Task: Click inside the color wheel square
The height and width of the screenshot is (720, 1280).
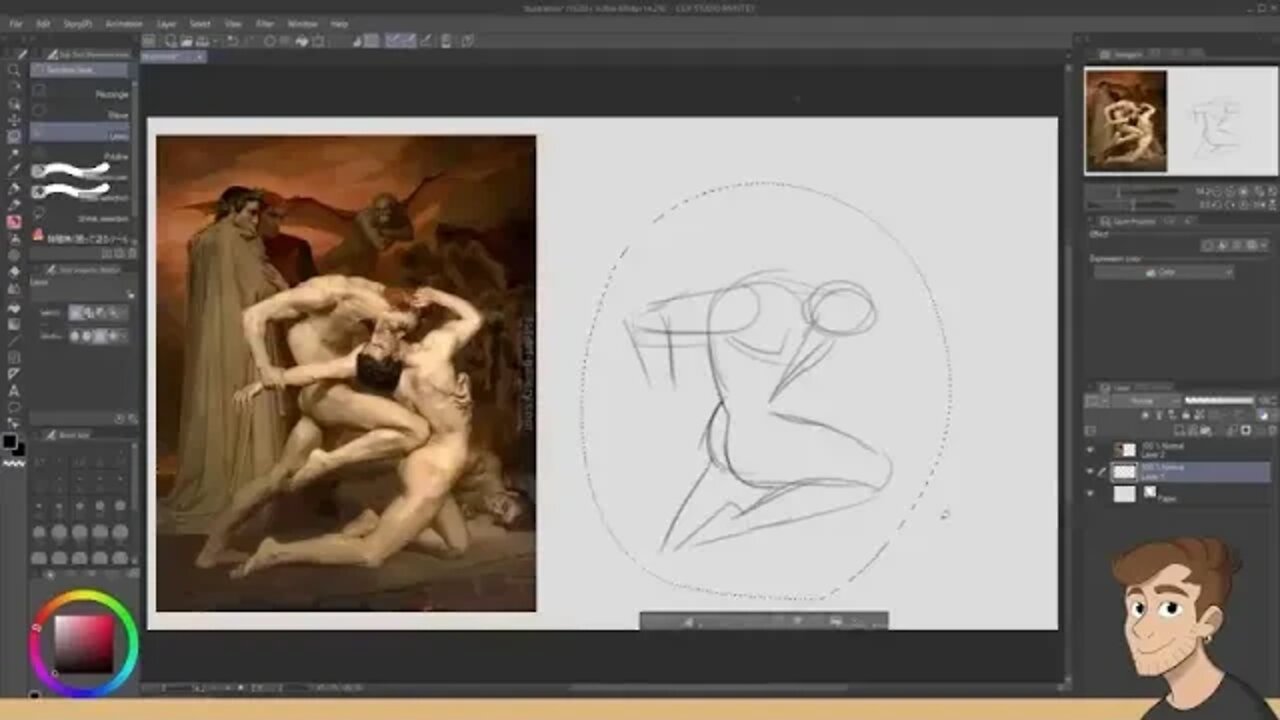Action: pos(83,642)
